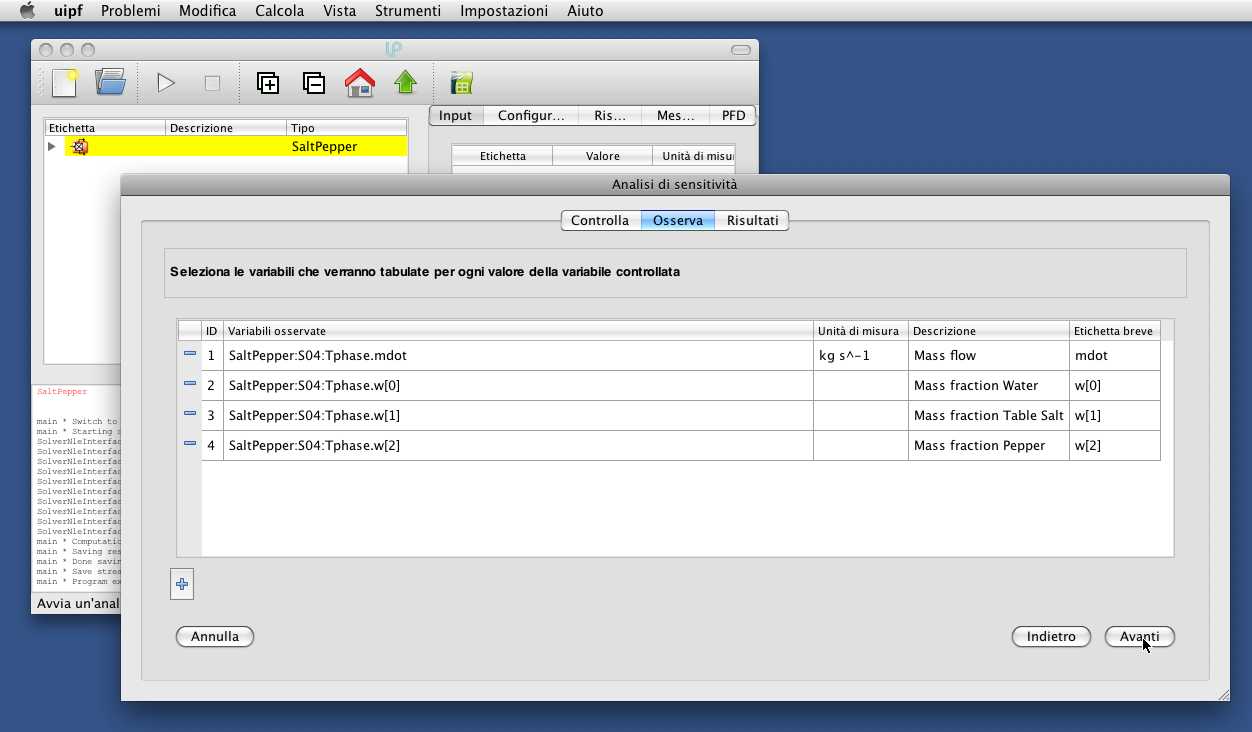This screenshot has width=1252, height=732.
Task: Click the Annulla button
Action: tap(215, 636)
